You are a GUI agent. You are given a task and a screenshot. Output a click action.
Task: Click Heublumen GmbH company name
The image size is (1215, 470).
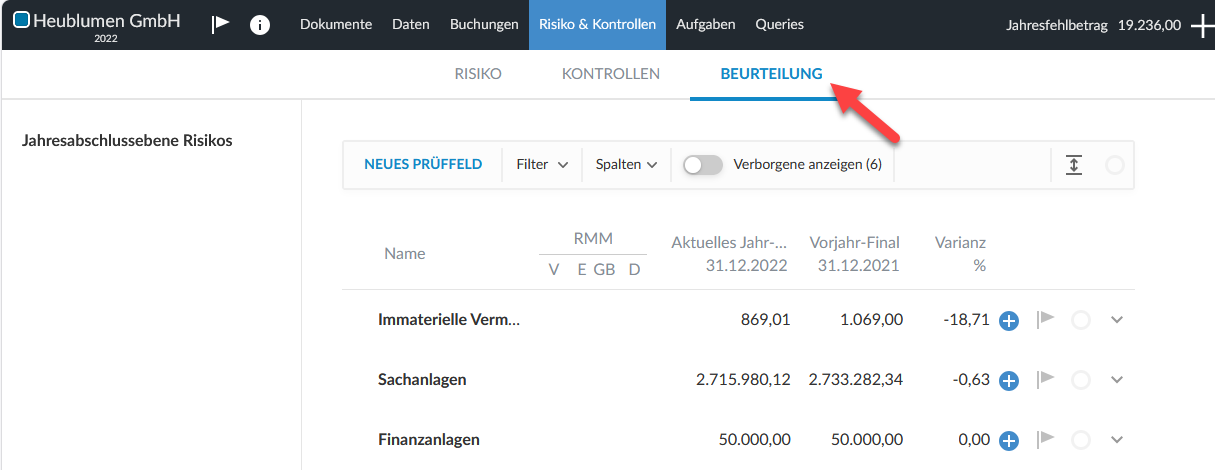coord(107,19)
